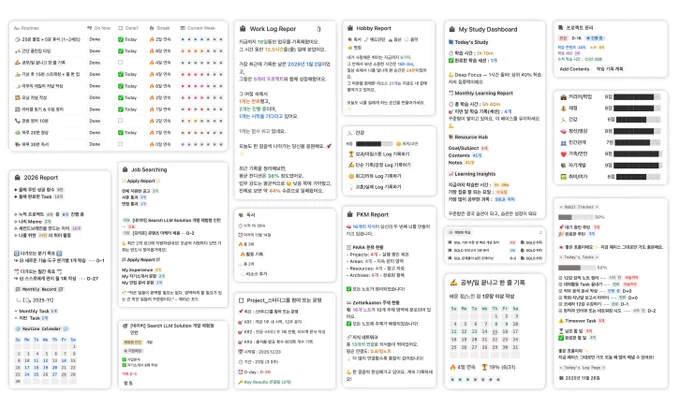
Task: Click the money bag icon in the life areas list
Action: point(563,108)
